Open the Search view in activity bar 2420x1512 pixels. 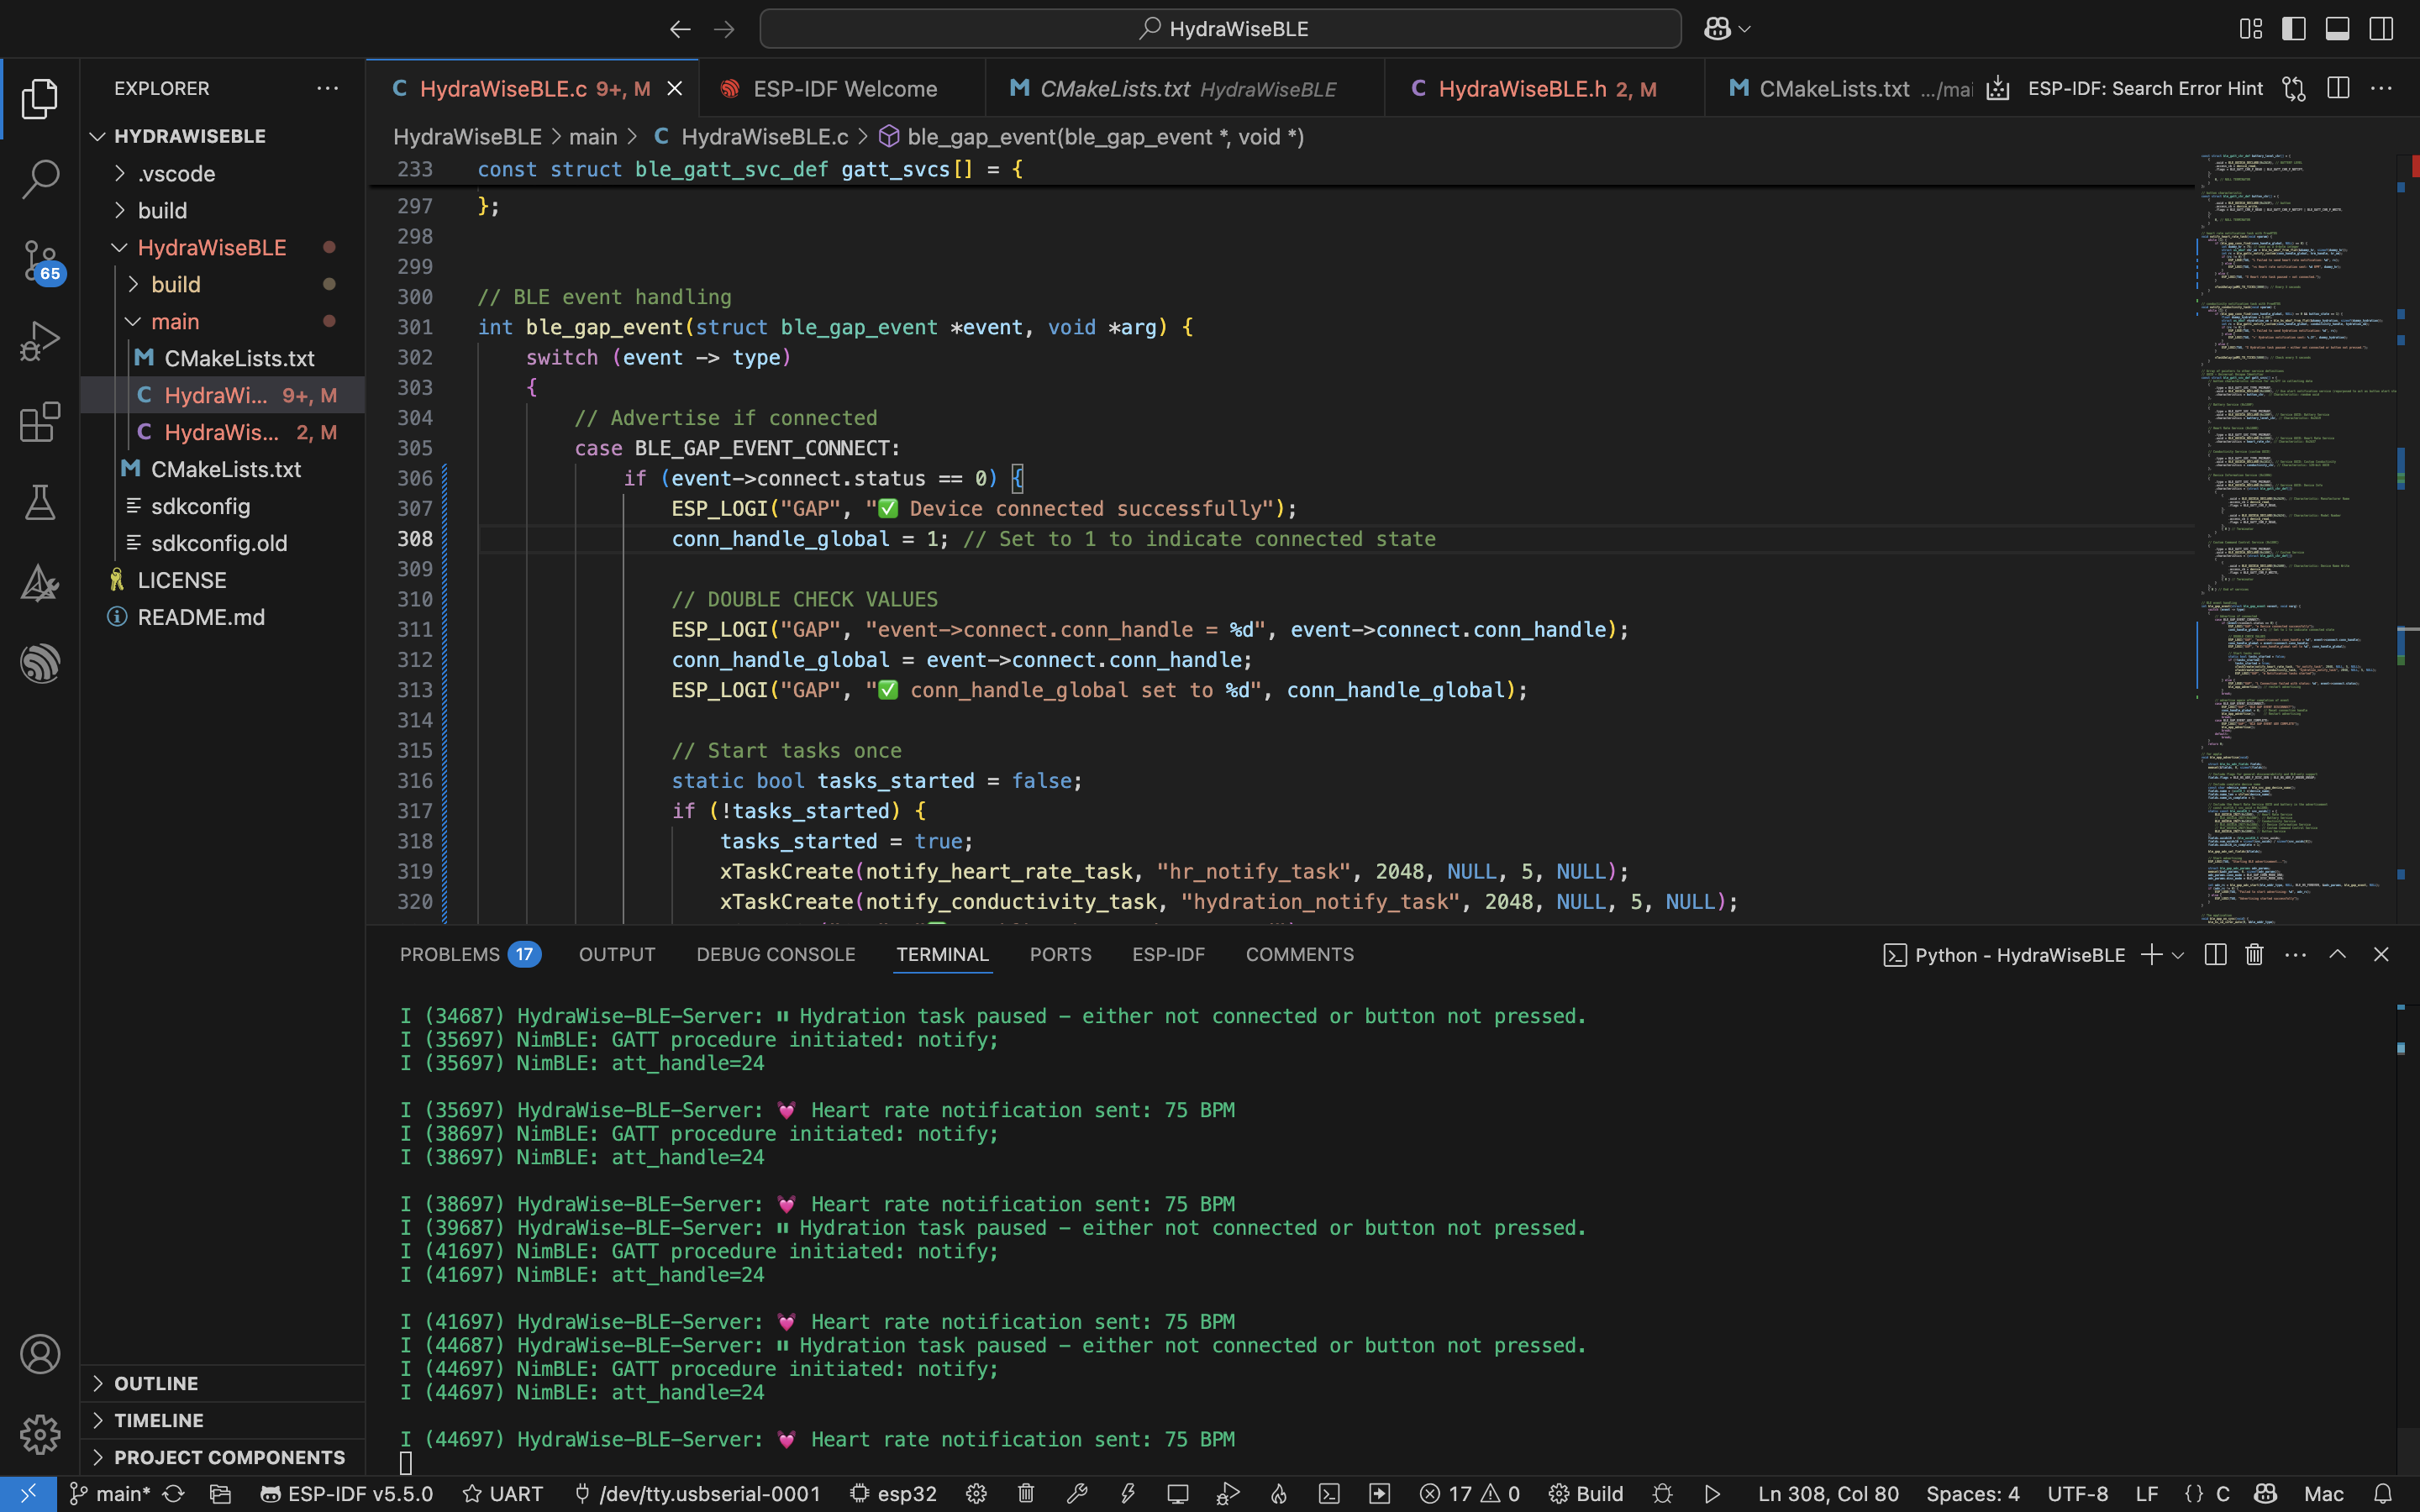tap(40, 179)
